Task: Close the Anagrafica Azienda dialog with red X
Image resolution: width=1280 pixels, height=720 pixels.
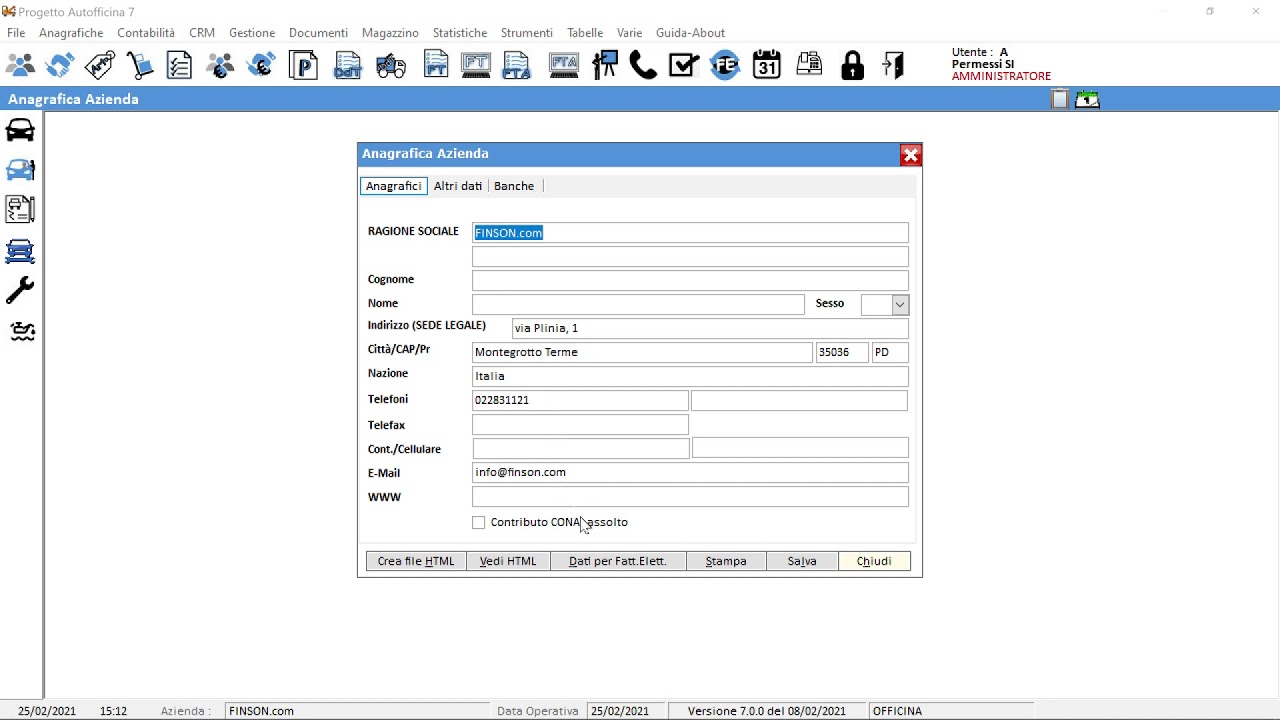Action: tap(910, 155)
